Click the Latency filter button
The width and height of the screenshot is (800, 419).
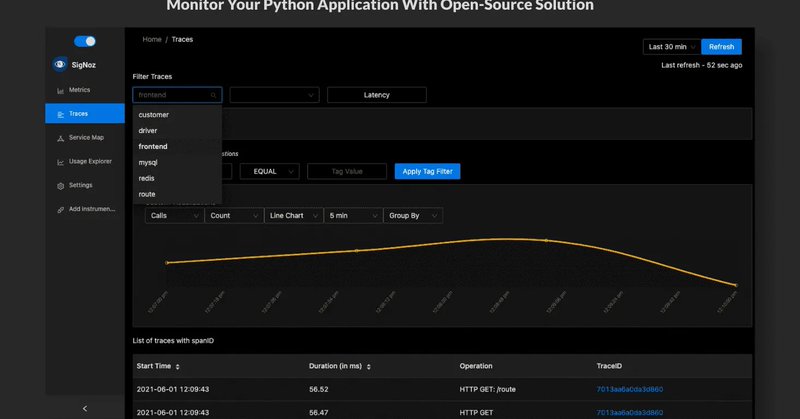[377, 95]
